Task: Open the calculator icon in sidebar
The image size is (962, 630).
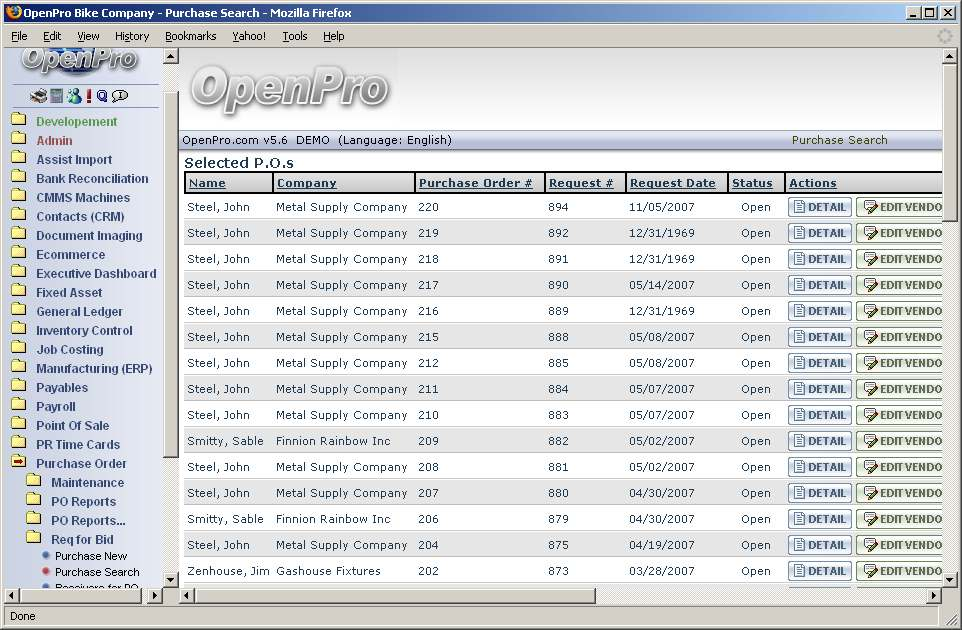Action: (x=57, y=96)
